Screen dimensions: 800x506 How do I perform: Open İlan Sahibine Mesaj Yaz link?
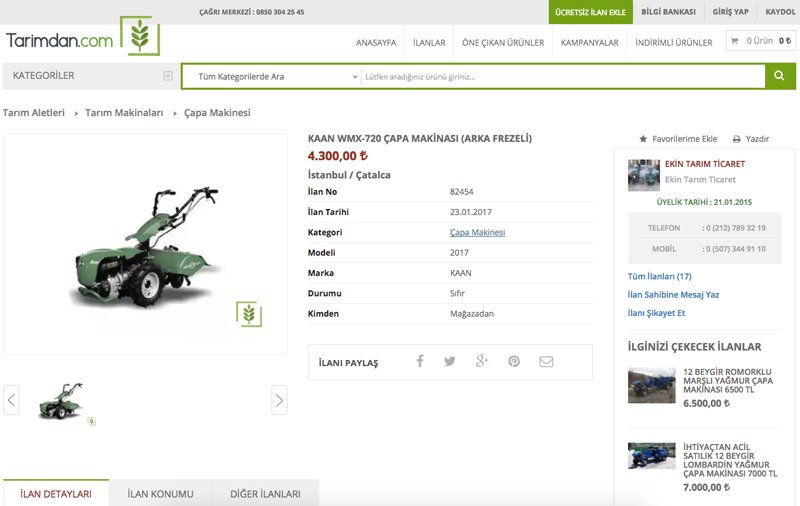(x=672, y=295)
